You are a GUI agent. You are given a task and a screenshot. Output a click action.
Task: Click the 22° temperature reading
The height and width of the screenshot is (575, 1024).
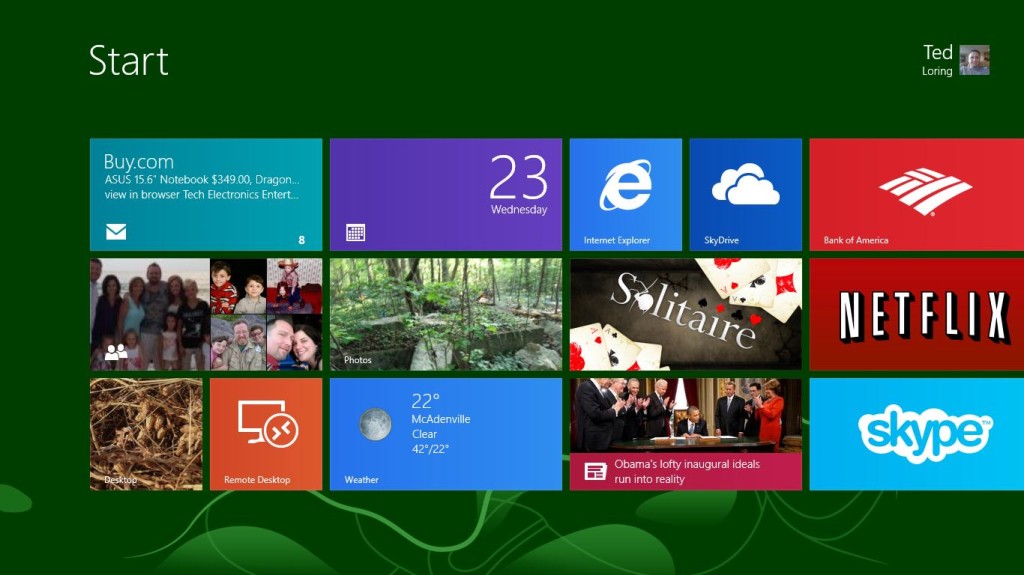pyautogui.click(x=425, y=401)
